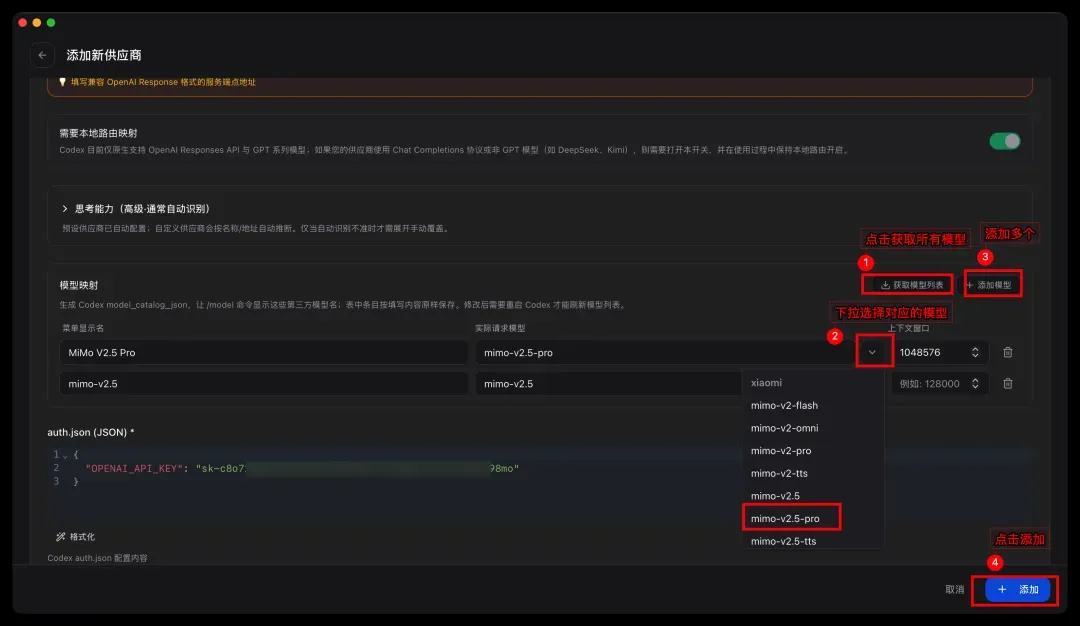Delete the MiMo V2.5 Pro mapping row
Viewport: 1080px width, 626px height.
pyautogui.click(x=1008, y=352)
